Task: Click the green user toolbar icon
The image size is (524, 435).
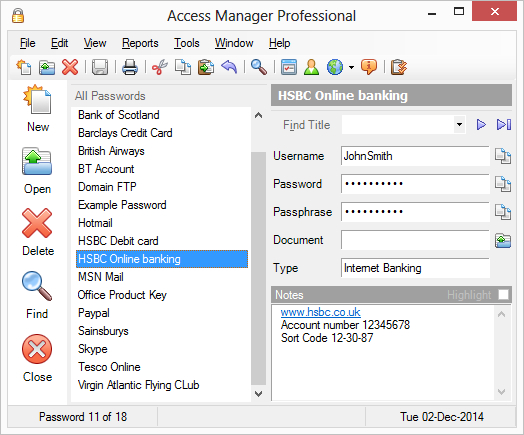Action: [x=311, y=67]
